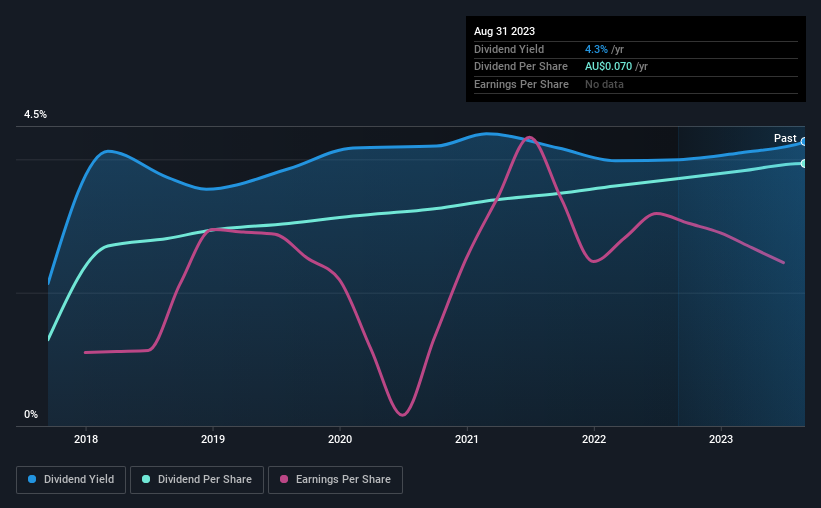Click the tooltip 'Earnings Per Share' row label
This screenshot has width=821, height=508.
[x=521, y=84]
